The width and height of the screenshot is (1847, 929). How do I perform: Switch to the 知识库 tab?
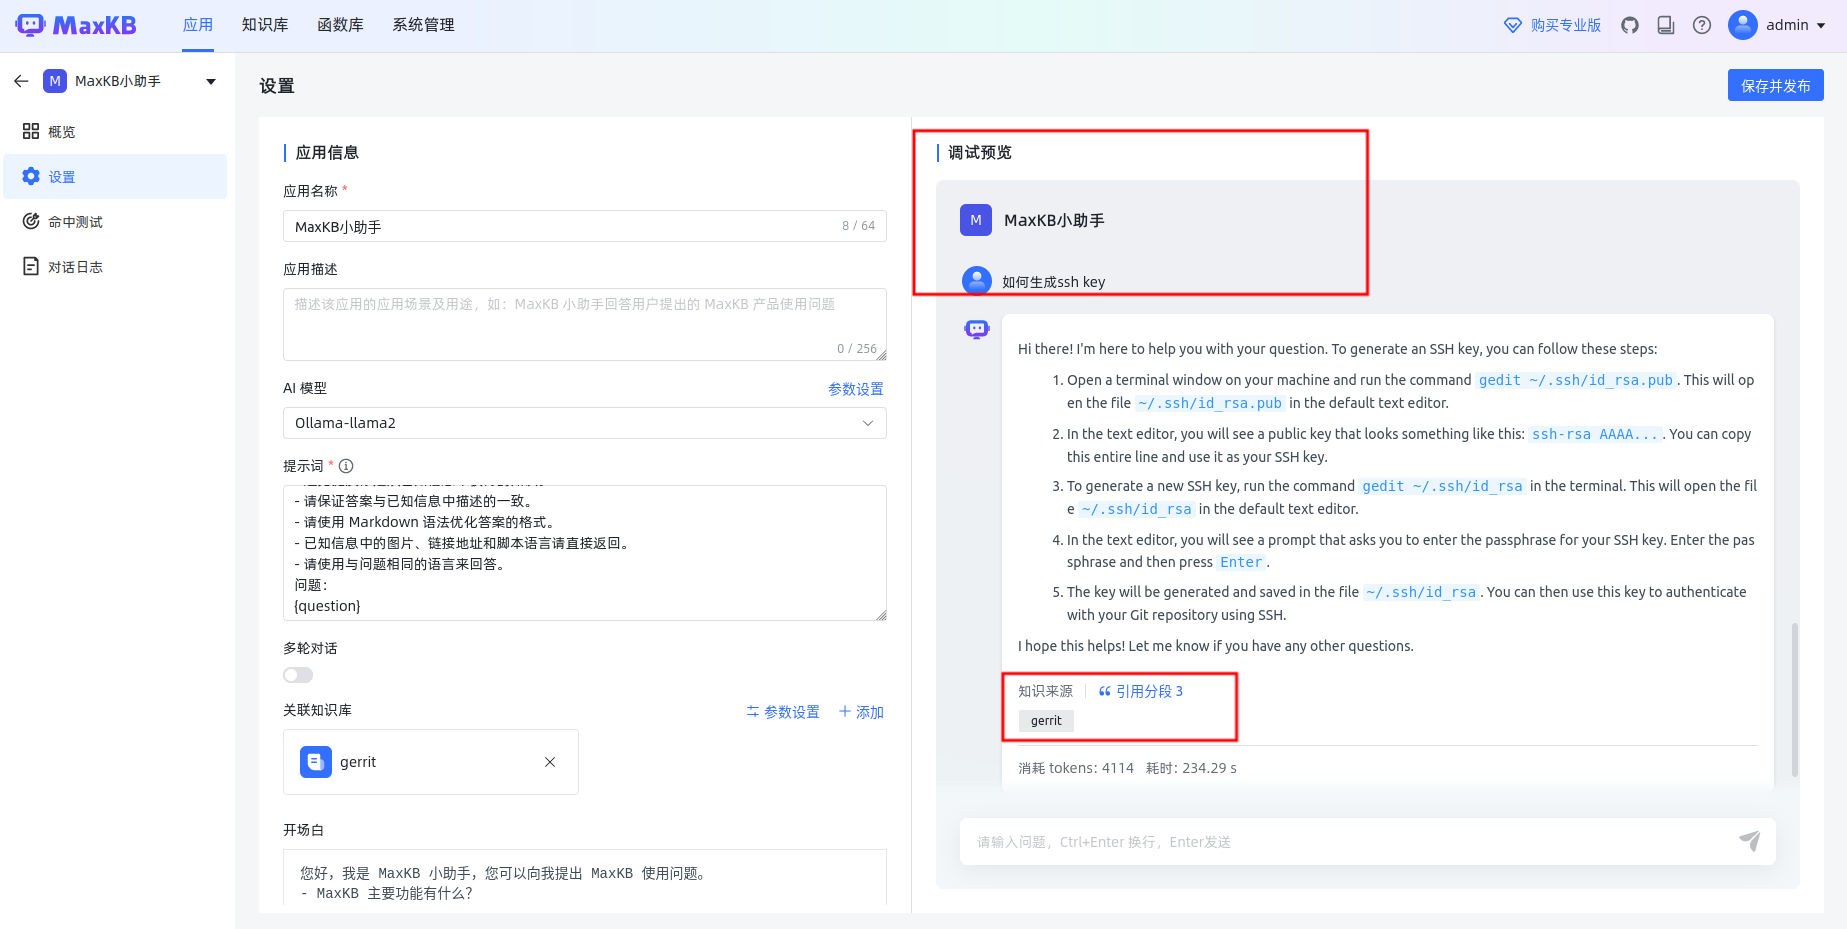pos(265,25)
